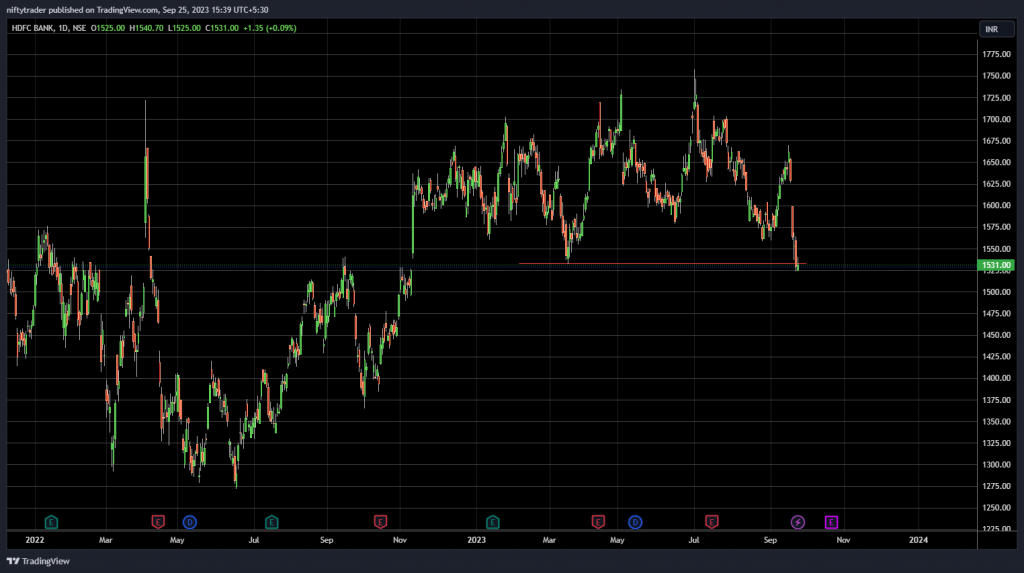Viewport: 1024px width, 573px height.
Task: Click the 1700.00 price axis label
Action: [x=997, y=120]
